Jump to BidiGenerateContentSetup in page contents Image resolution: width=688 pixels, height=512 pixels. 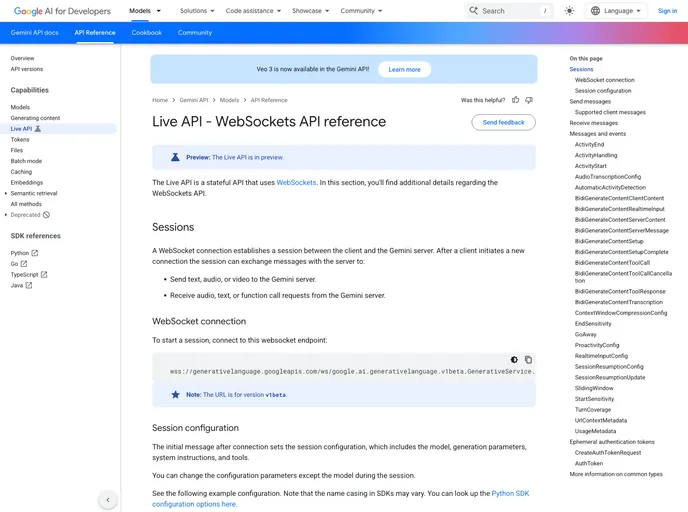point(609,241)
